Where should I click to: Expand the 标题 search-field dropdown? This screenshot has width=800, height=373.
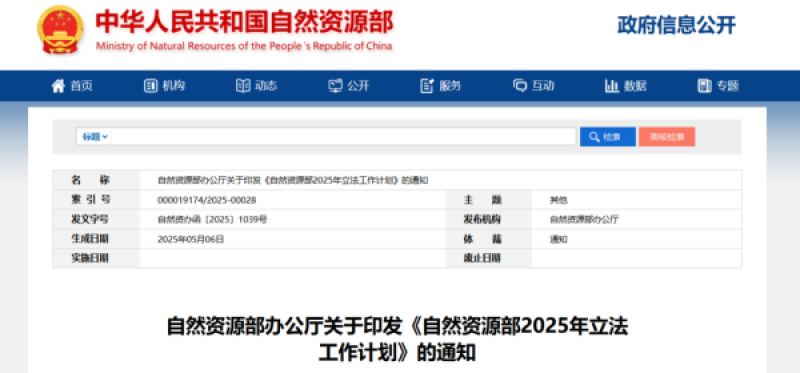click(95, 137)
